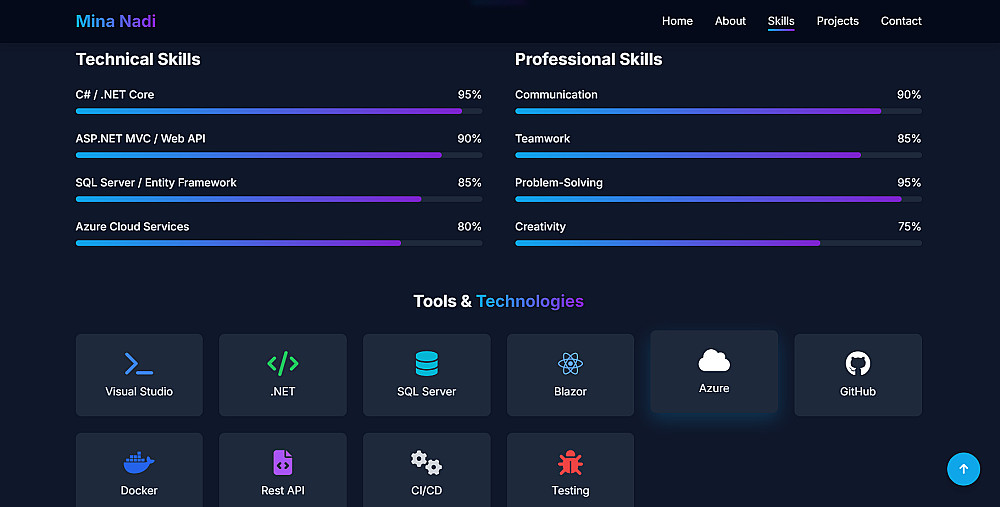This screenshot has width=1000, height=507.
Task: Click the ASP.NET MVC / Web API progress bar
Action: click(x=279, y=155)
